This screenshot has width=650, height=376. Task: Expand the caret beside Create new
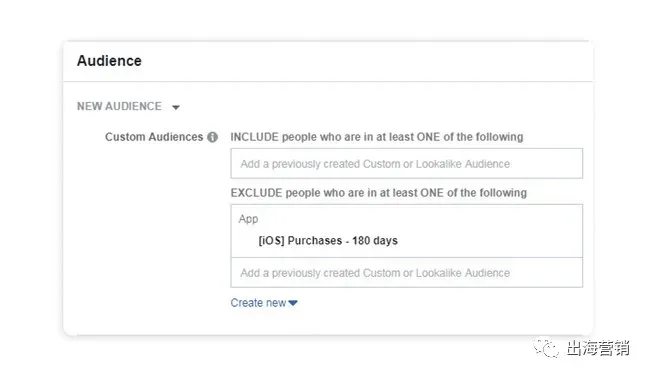click(x=293, y=303)
